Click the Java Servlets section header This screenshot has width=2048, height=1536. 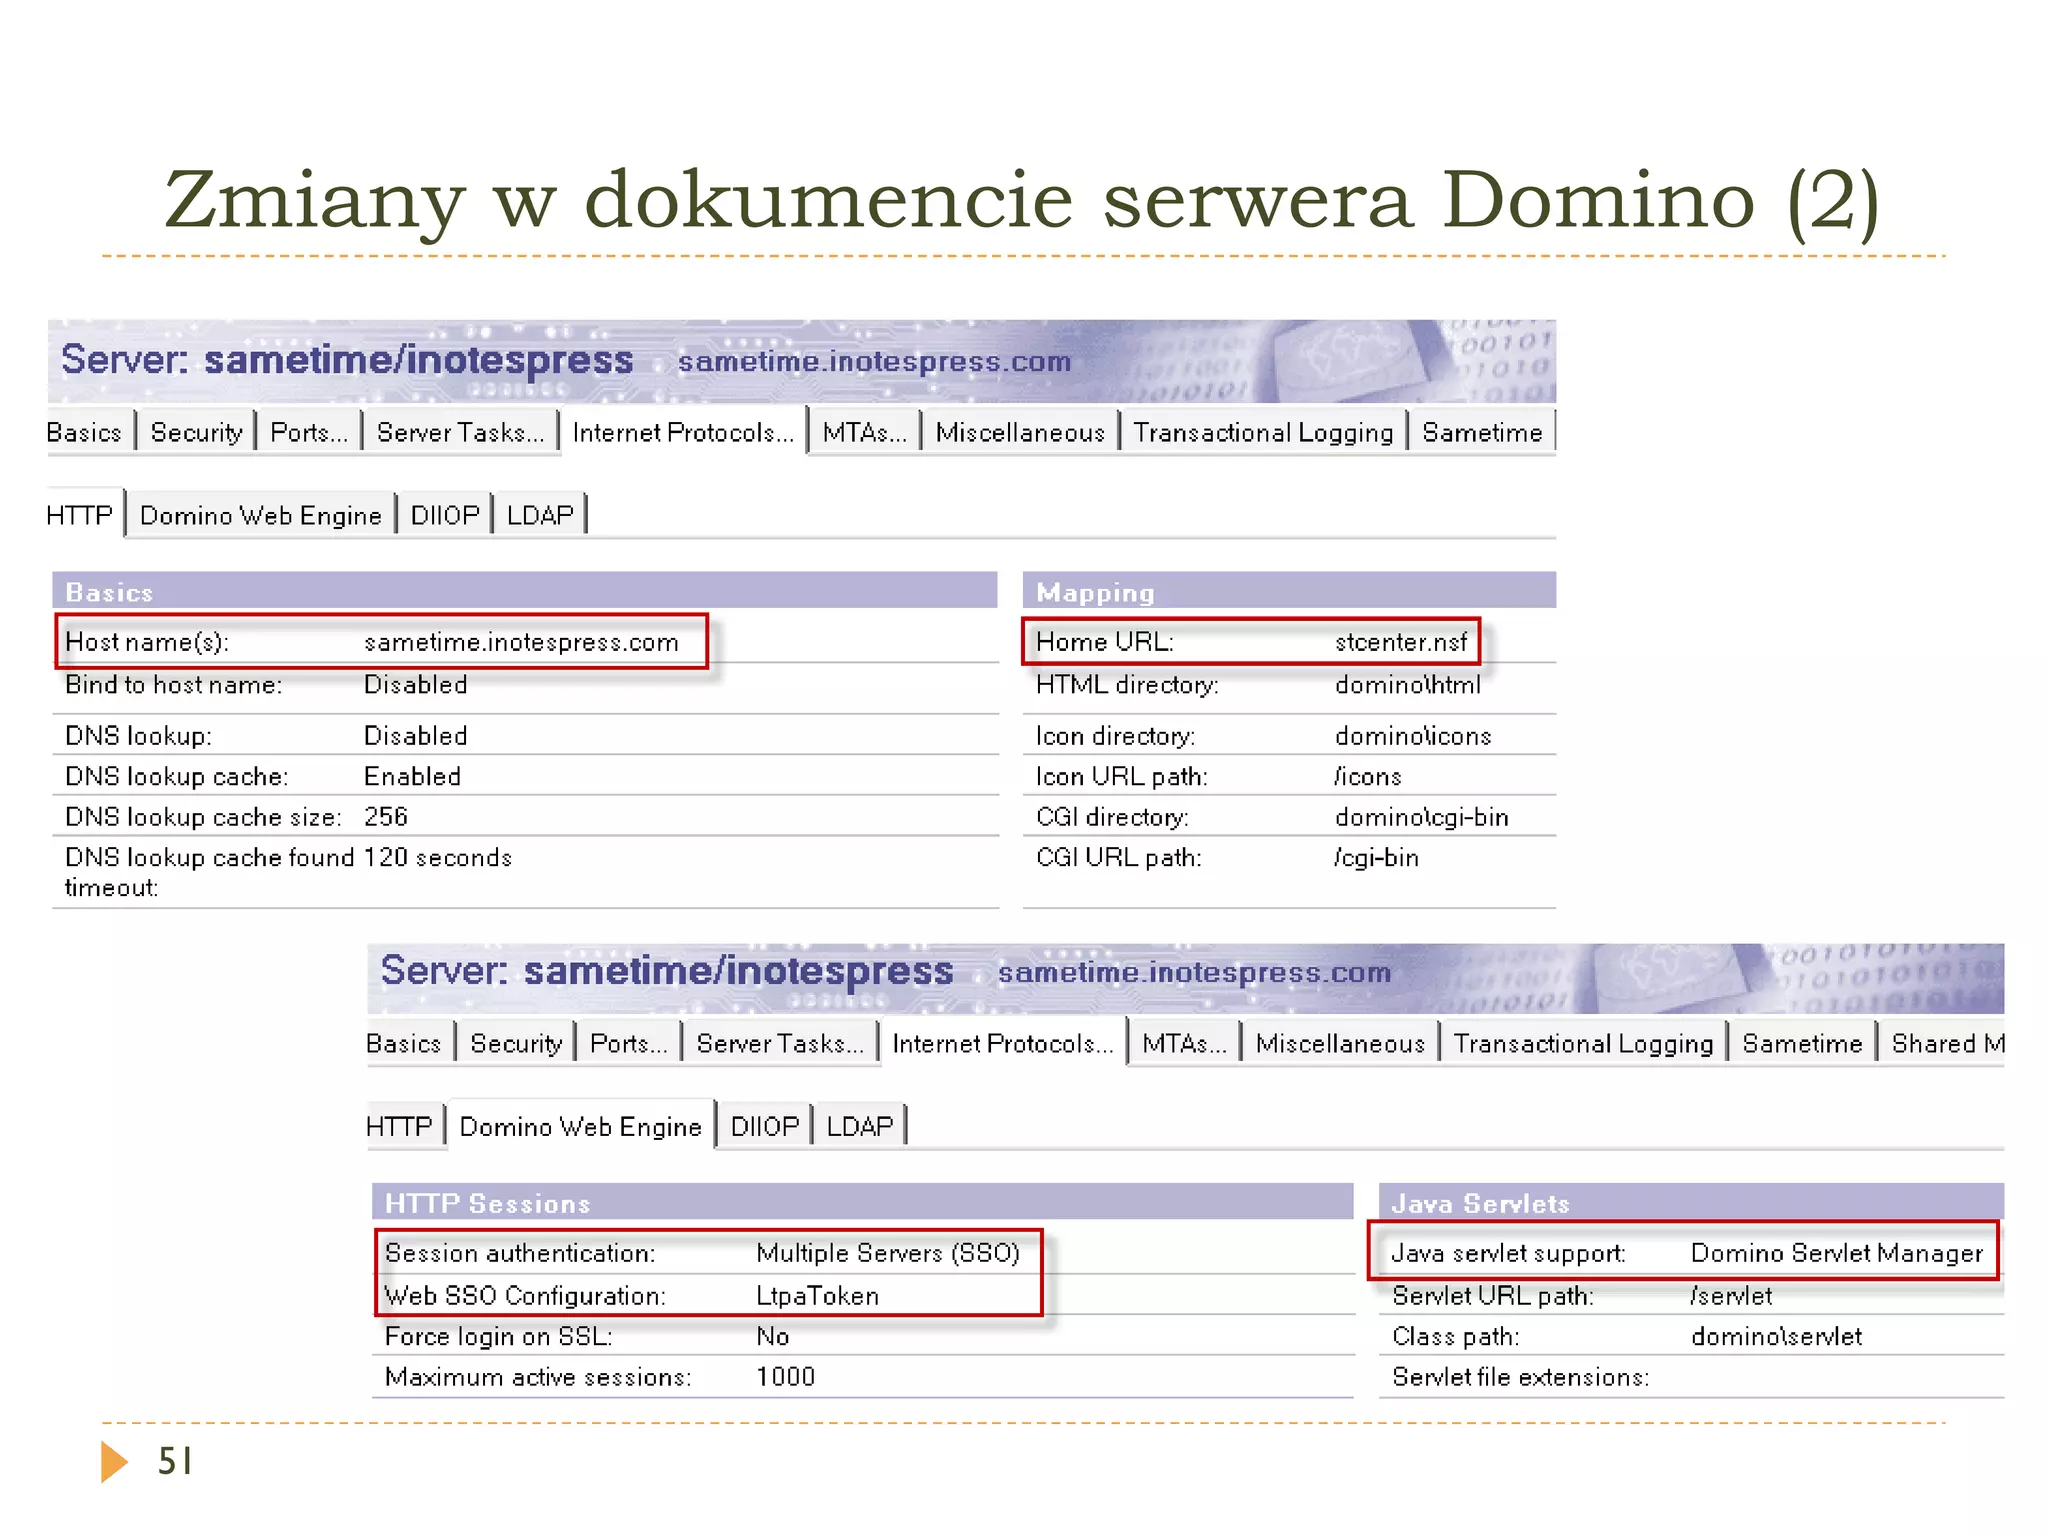point(1691,1202)
